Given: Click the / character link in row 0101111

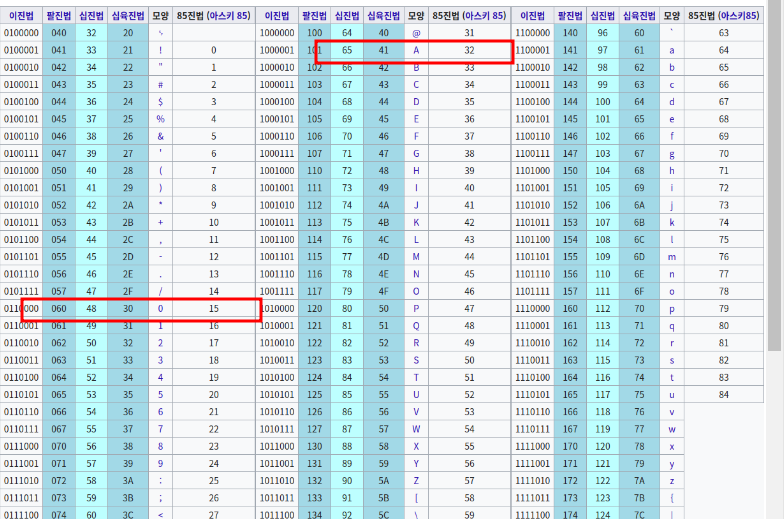Looking at the screenshot, I should pyautogui.click(x=160, y=292).
